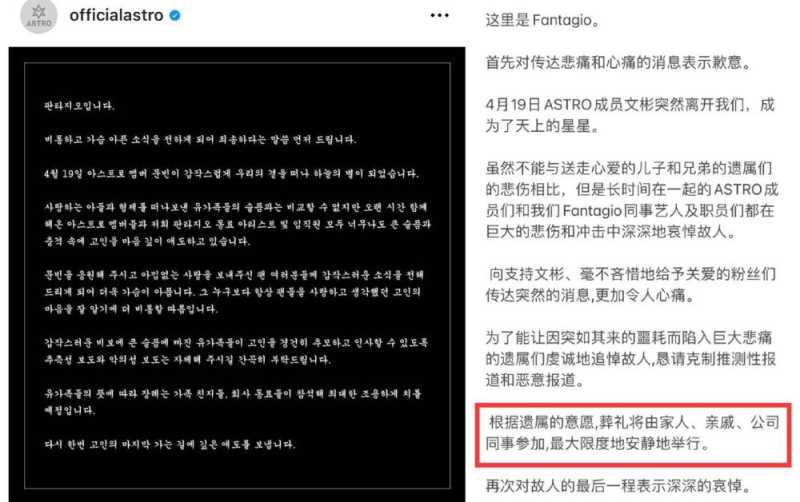Click the paragraph starting '4月19日ASTRO成员文彬'
Screen dimensions: 800x502
point(630,115)
